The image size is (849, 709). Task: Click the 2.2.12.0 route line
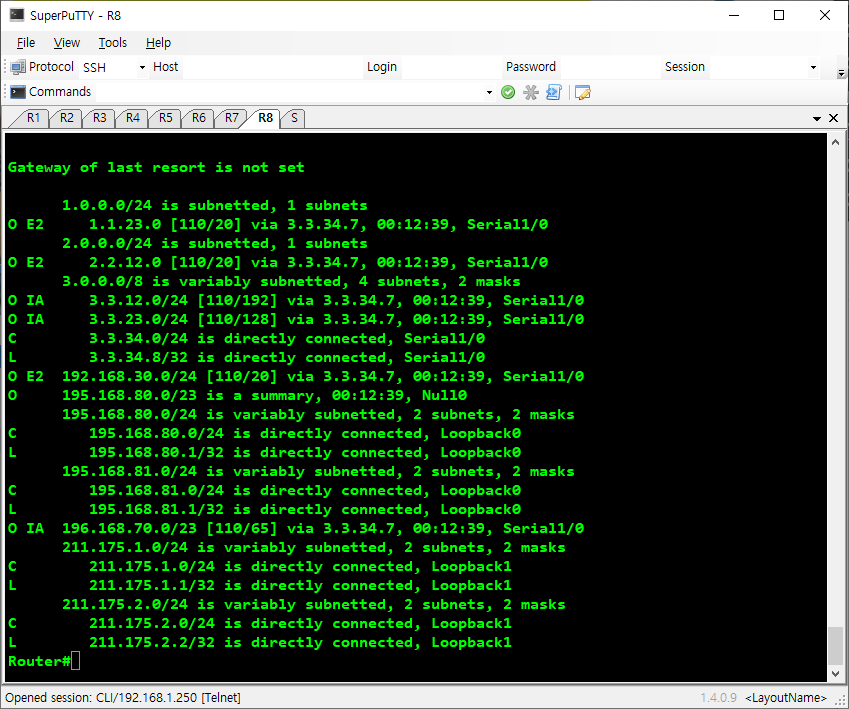coord(278,262)
